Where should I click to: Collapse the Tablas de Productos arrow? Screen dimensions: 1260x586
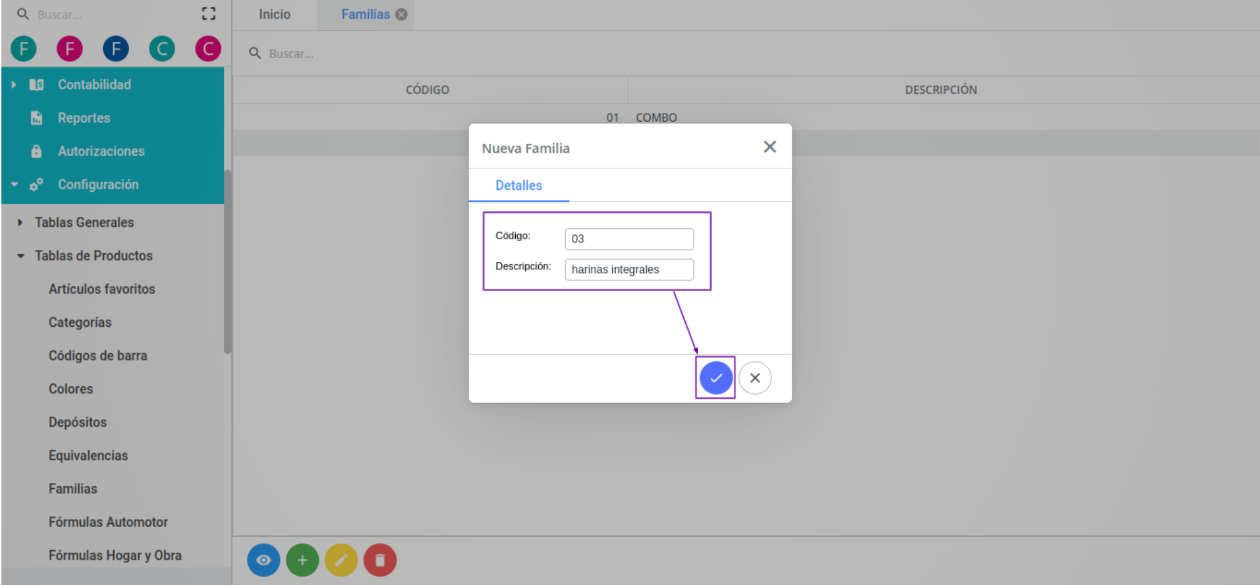click(21, 256)
